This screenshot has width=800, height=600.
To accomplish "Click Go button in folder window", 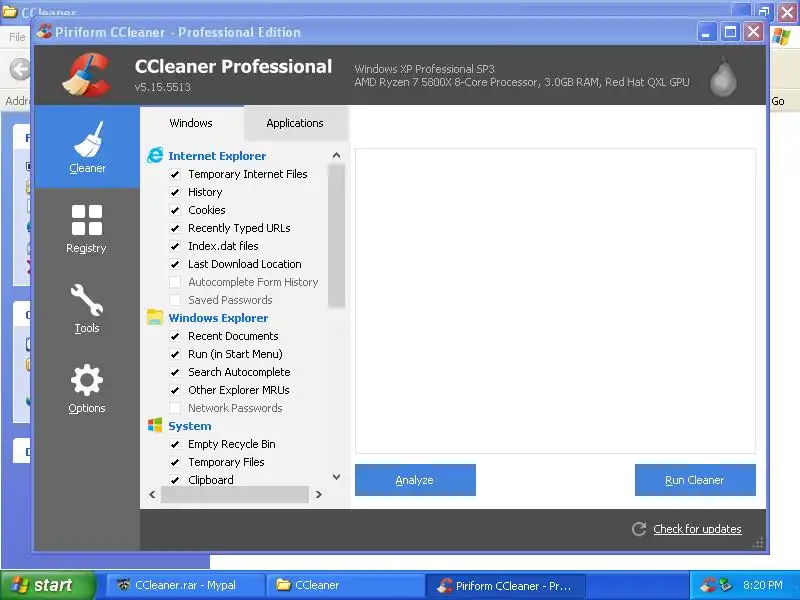I will click(x=778, y=101).
